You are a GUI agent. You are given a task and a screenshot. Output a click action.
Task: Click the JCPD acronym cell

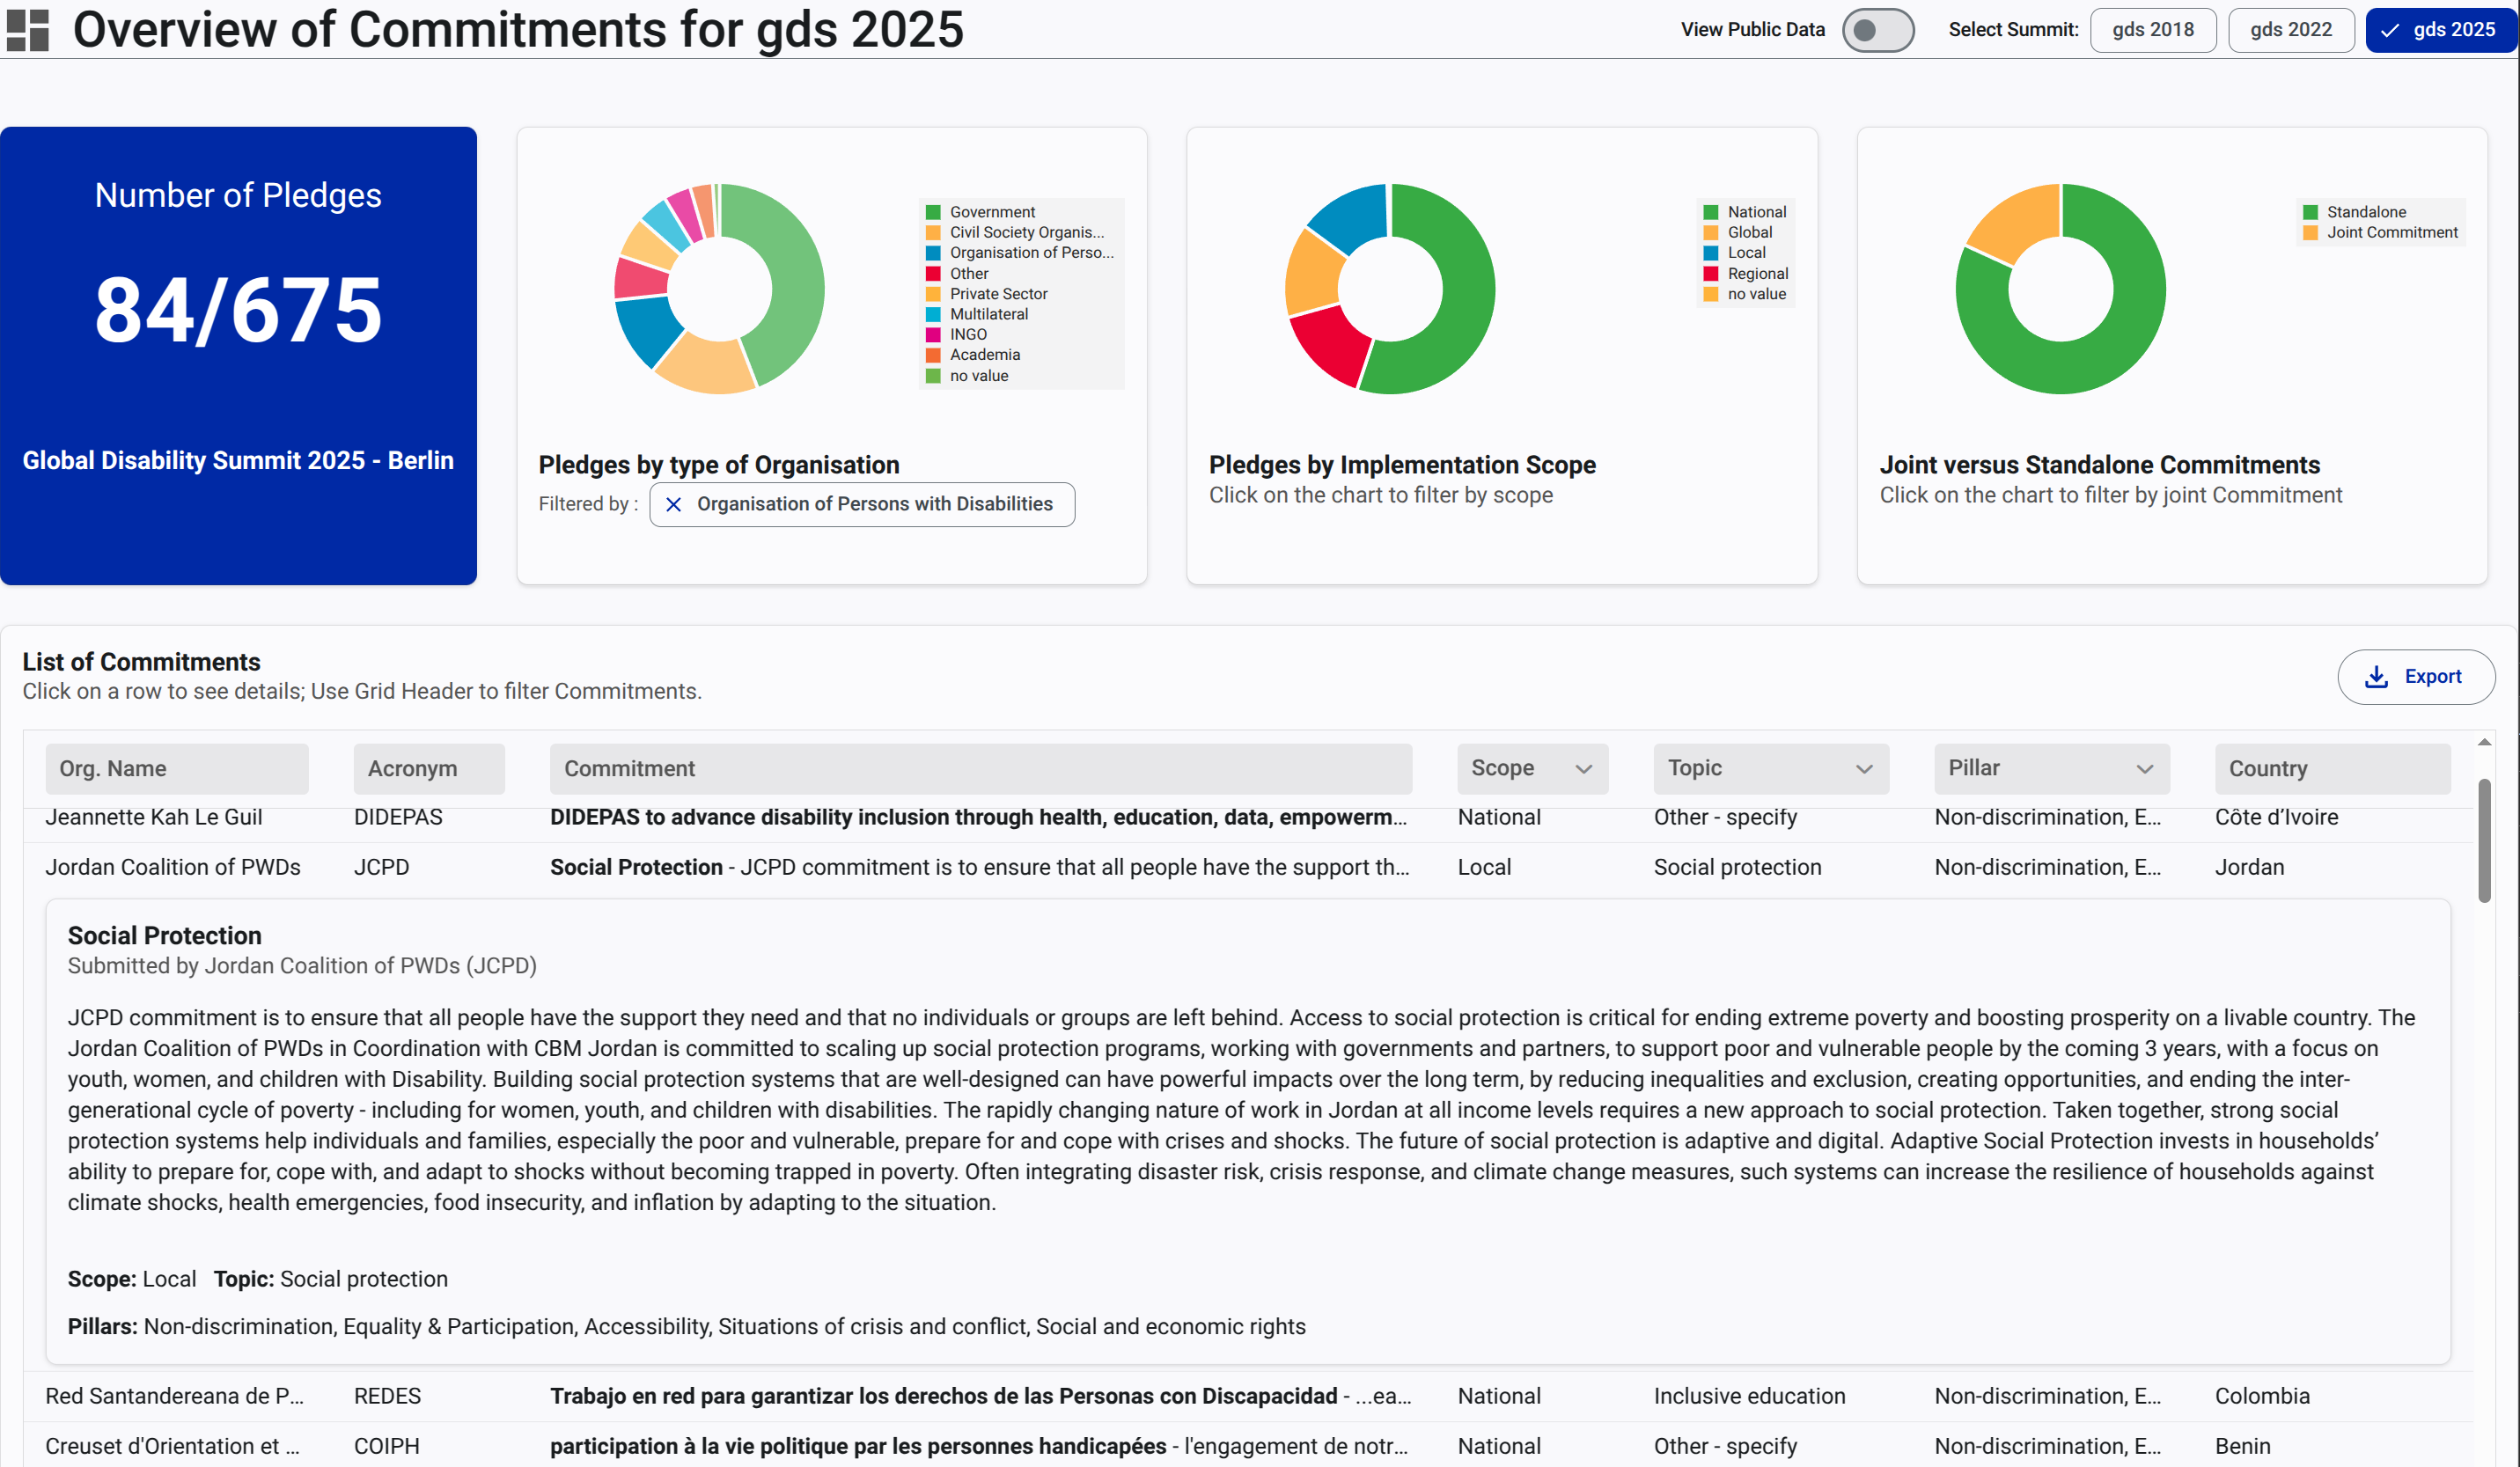tap(382, 868)
